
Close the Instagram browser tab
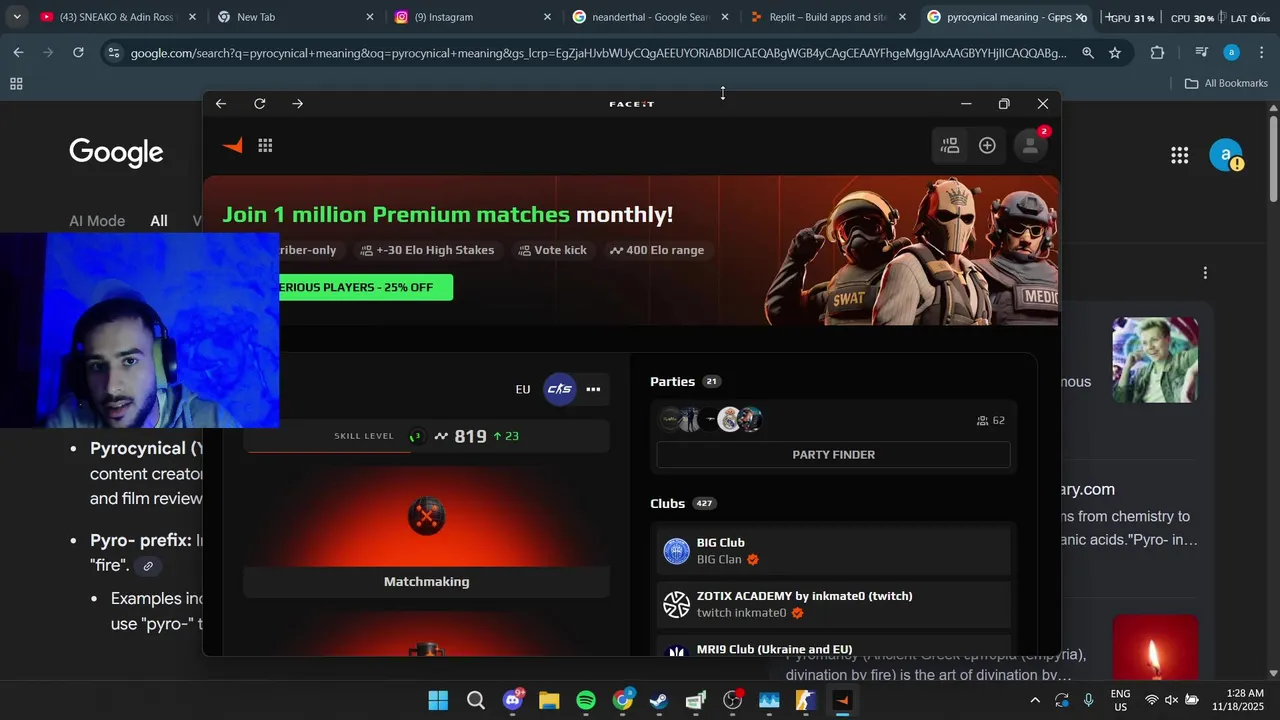click(547, 17)
